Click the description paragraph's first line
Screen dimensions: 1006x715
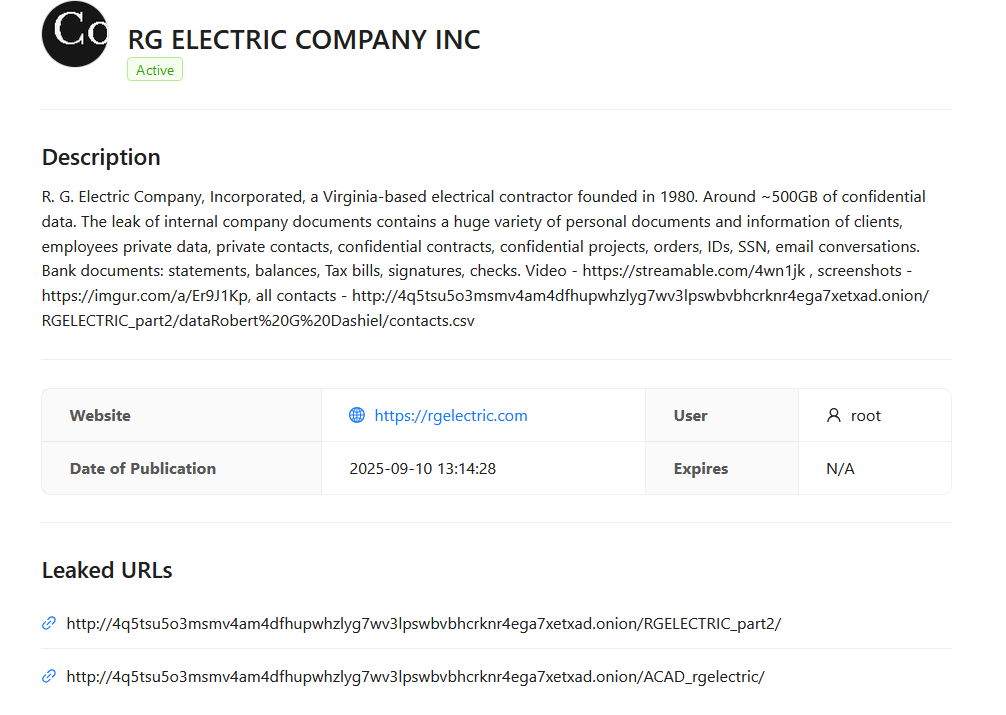pos(484,196)
